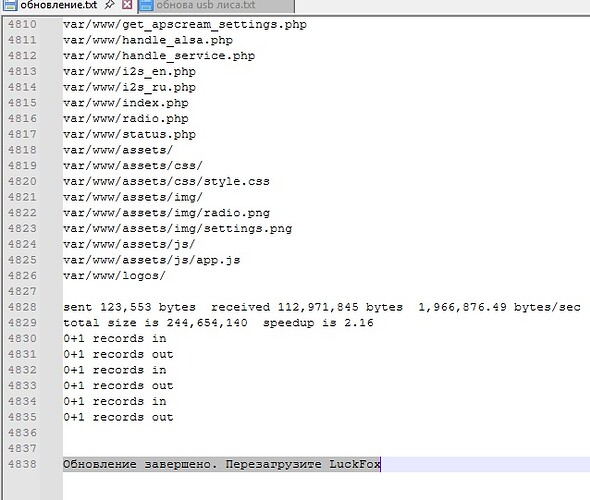Viewport: 590px width, 500px height.
Task: Click empty line 4836 in the editor
Action: tap(326, 433)
